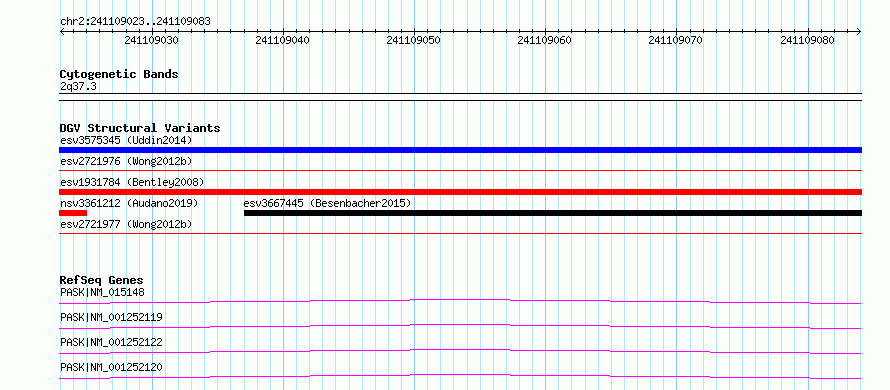Click the short red nsv3361212 bar
This screenshot has width=890, height=390.
(x=73, y=213)
